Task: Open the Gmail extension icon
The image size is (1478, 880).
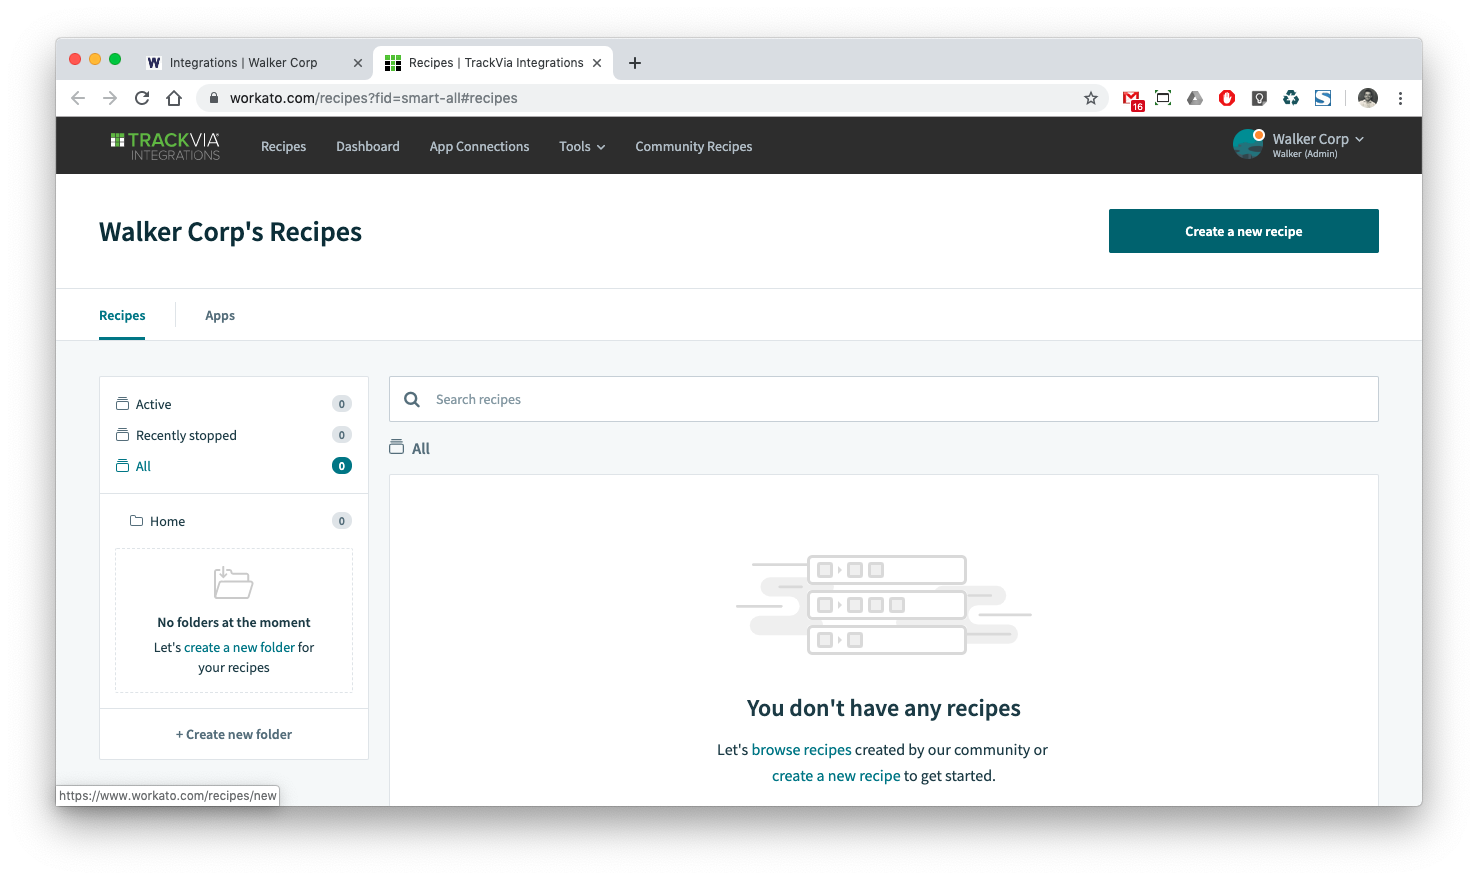Action: (1132, 99)
